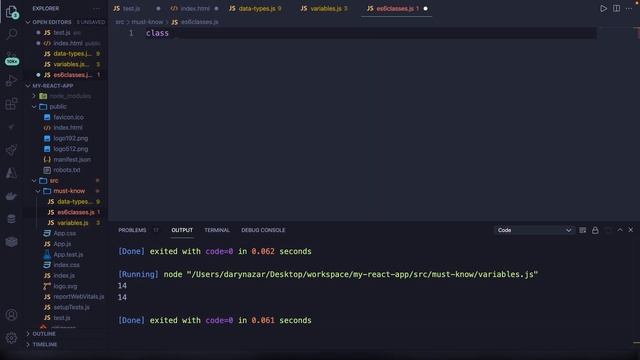This screenshot has width=640, height=360.
Task: Open Explorer panel more actions
Action: [x=96, y=9]
